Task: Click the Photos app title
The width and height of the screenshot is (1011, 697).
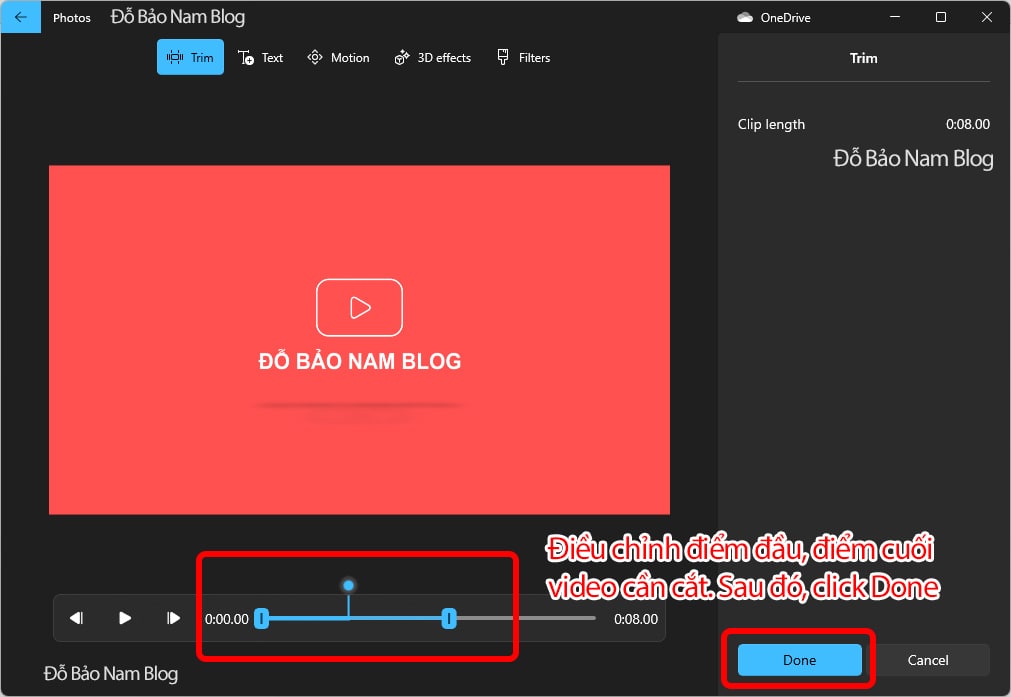Action: pyautogui.click(x=72, y=18)
